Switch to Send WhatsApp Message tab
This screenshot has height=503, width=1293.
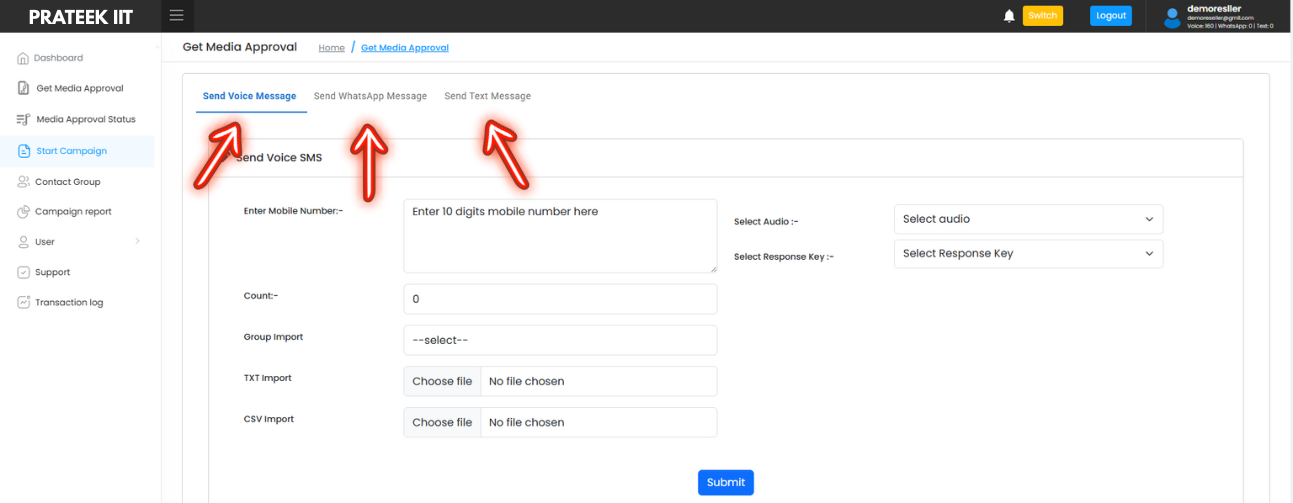pos(370,96)
